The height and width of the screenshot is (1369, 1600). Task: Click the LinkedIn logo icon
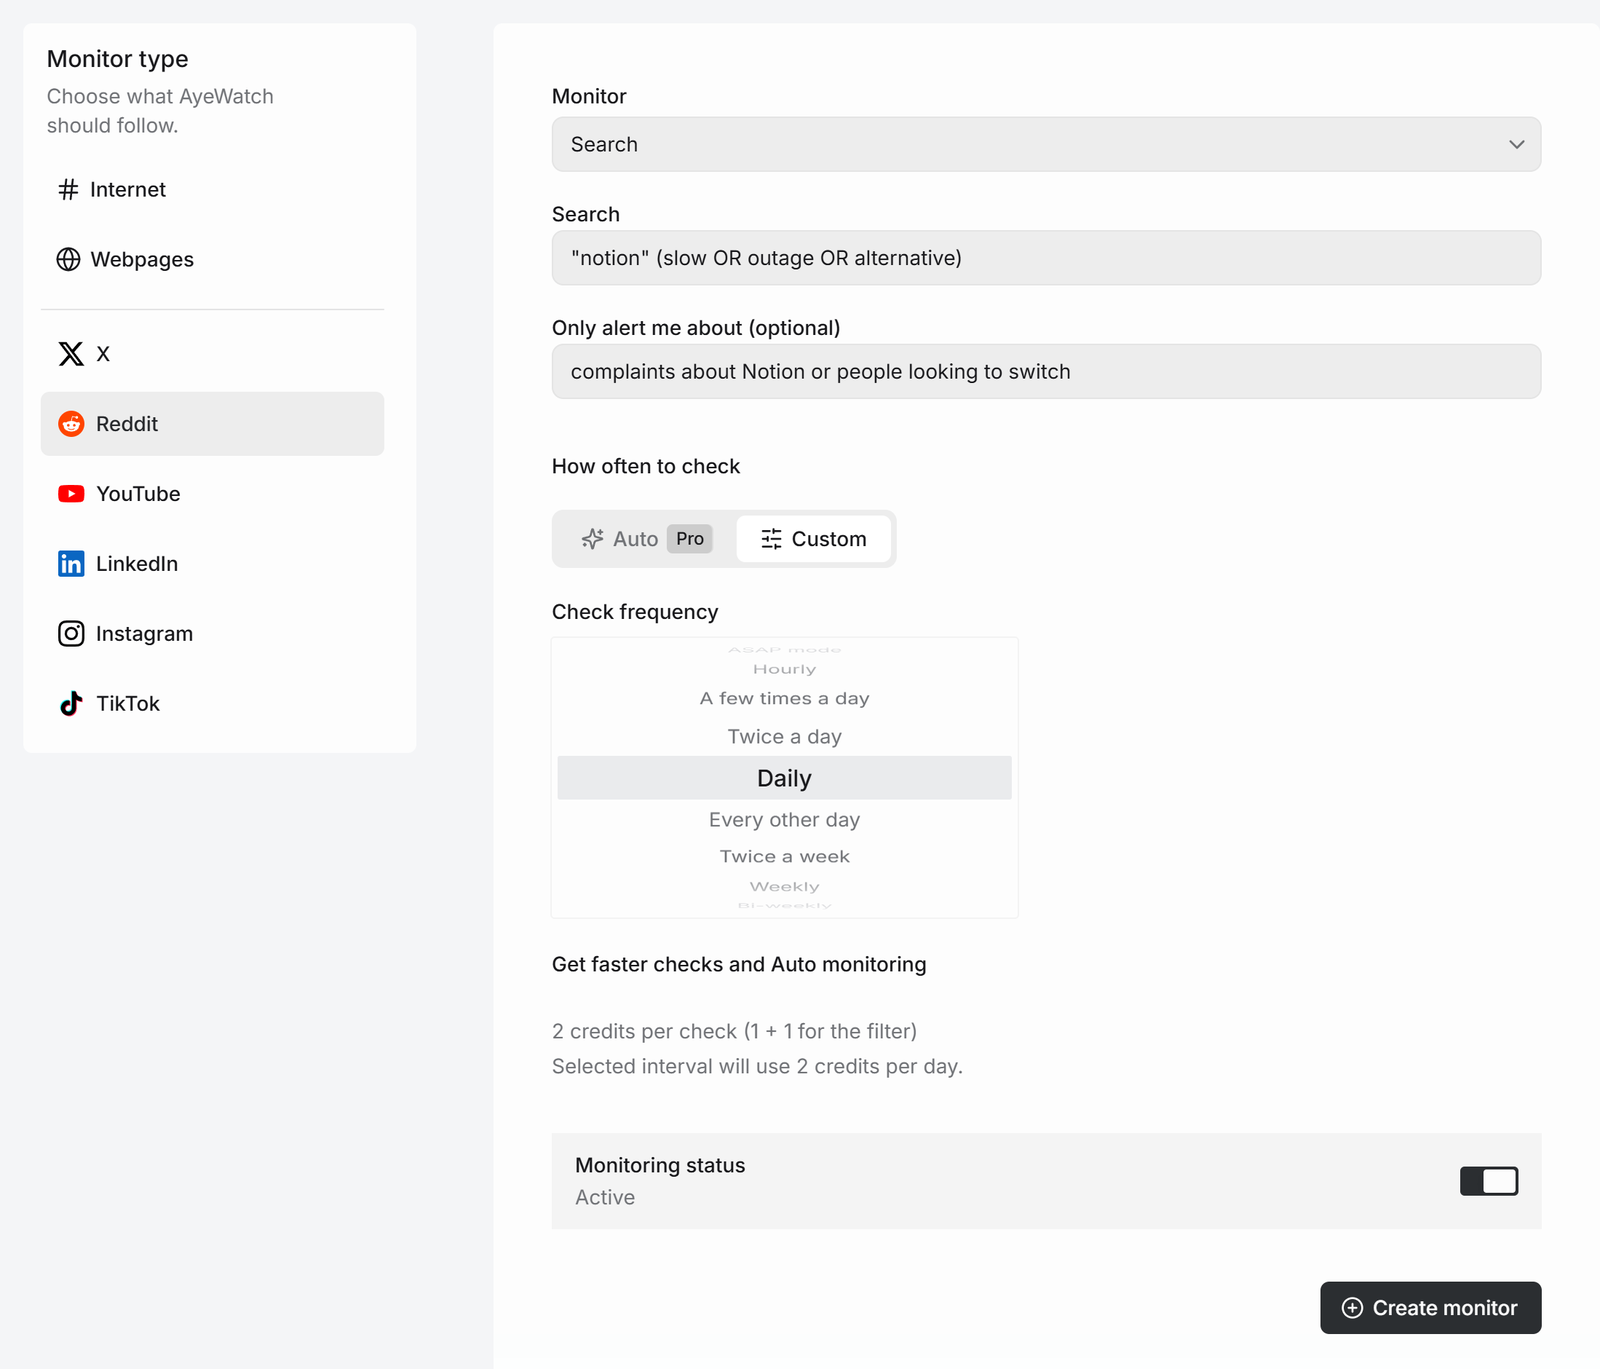point(71,564)
